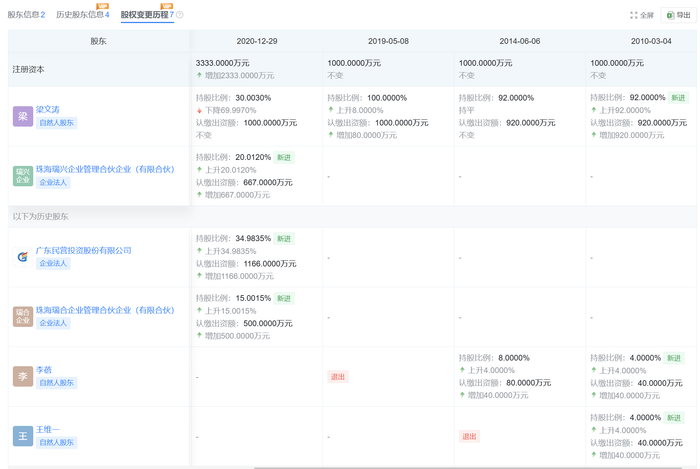Click 新进 badge in 广东民营投资 row
Viewport: 700px width, 469px height.
[x=284, y=239]
